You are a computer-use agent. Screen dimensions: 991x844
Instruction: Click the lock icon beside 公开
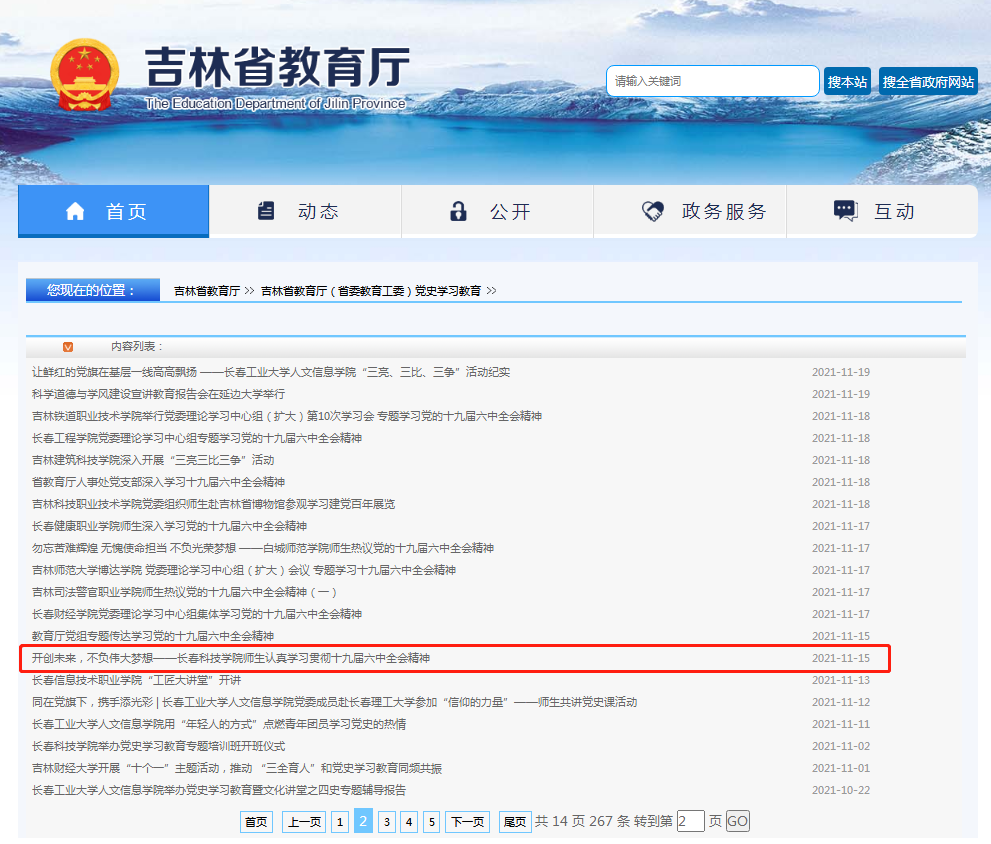(458, 211)
